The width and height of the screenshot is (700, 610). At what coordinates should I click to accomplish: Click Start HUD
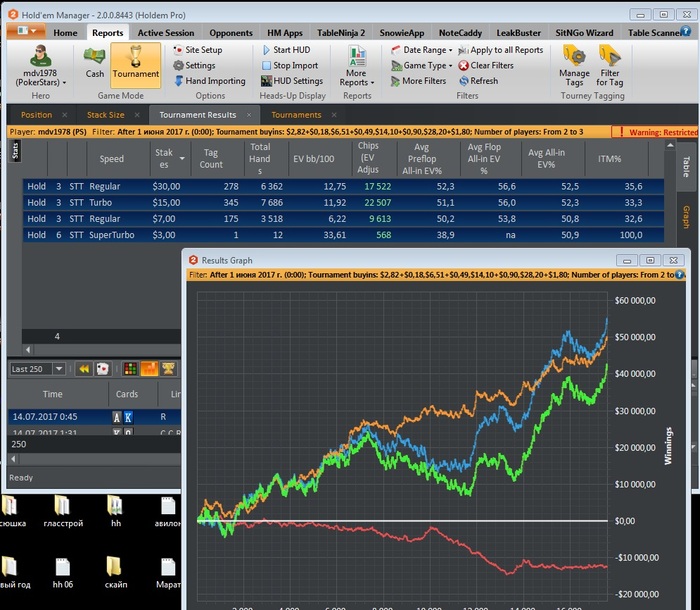[286, 50]
